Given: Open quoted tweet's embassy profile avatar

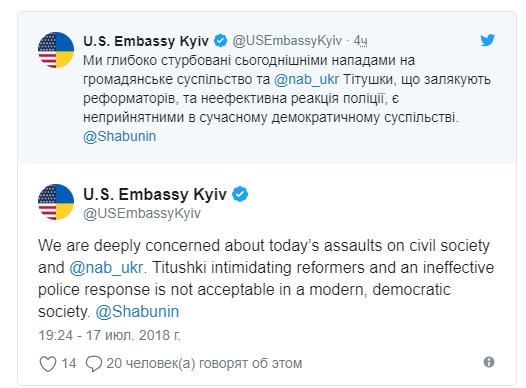Looking at the screenshot, I should point(56,50).
